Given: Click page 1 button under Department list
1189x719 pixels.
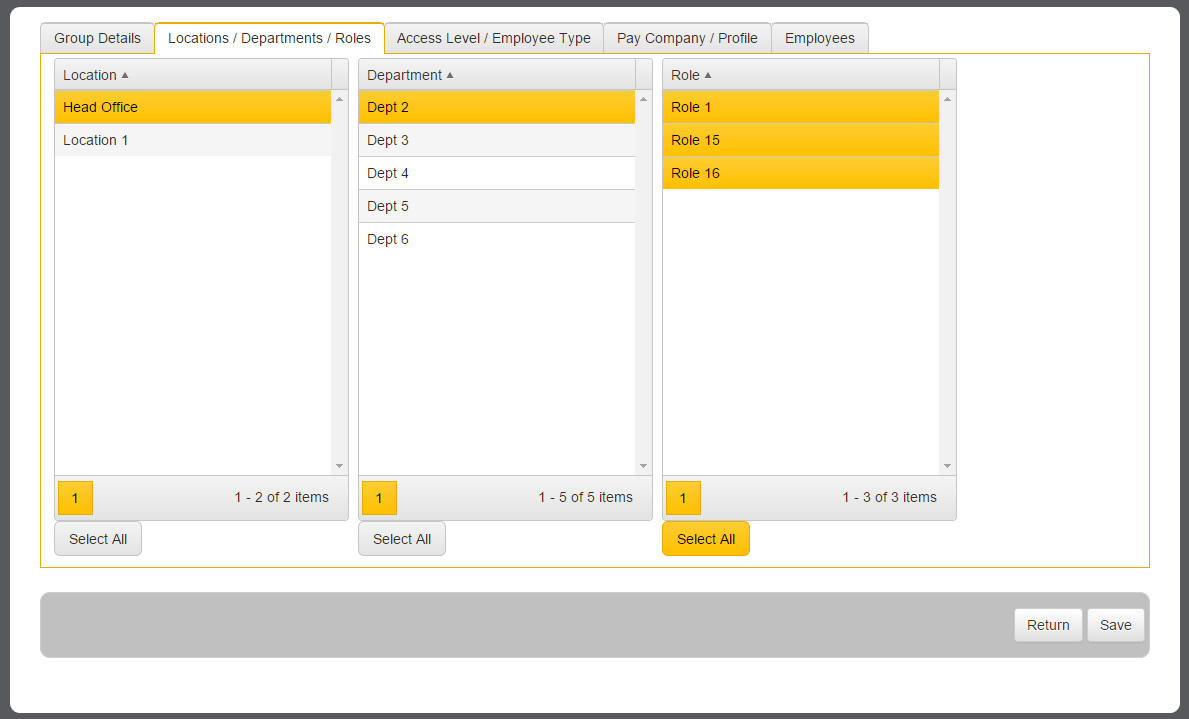Looking at the screenshot, I should [379, 498].
